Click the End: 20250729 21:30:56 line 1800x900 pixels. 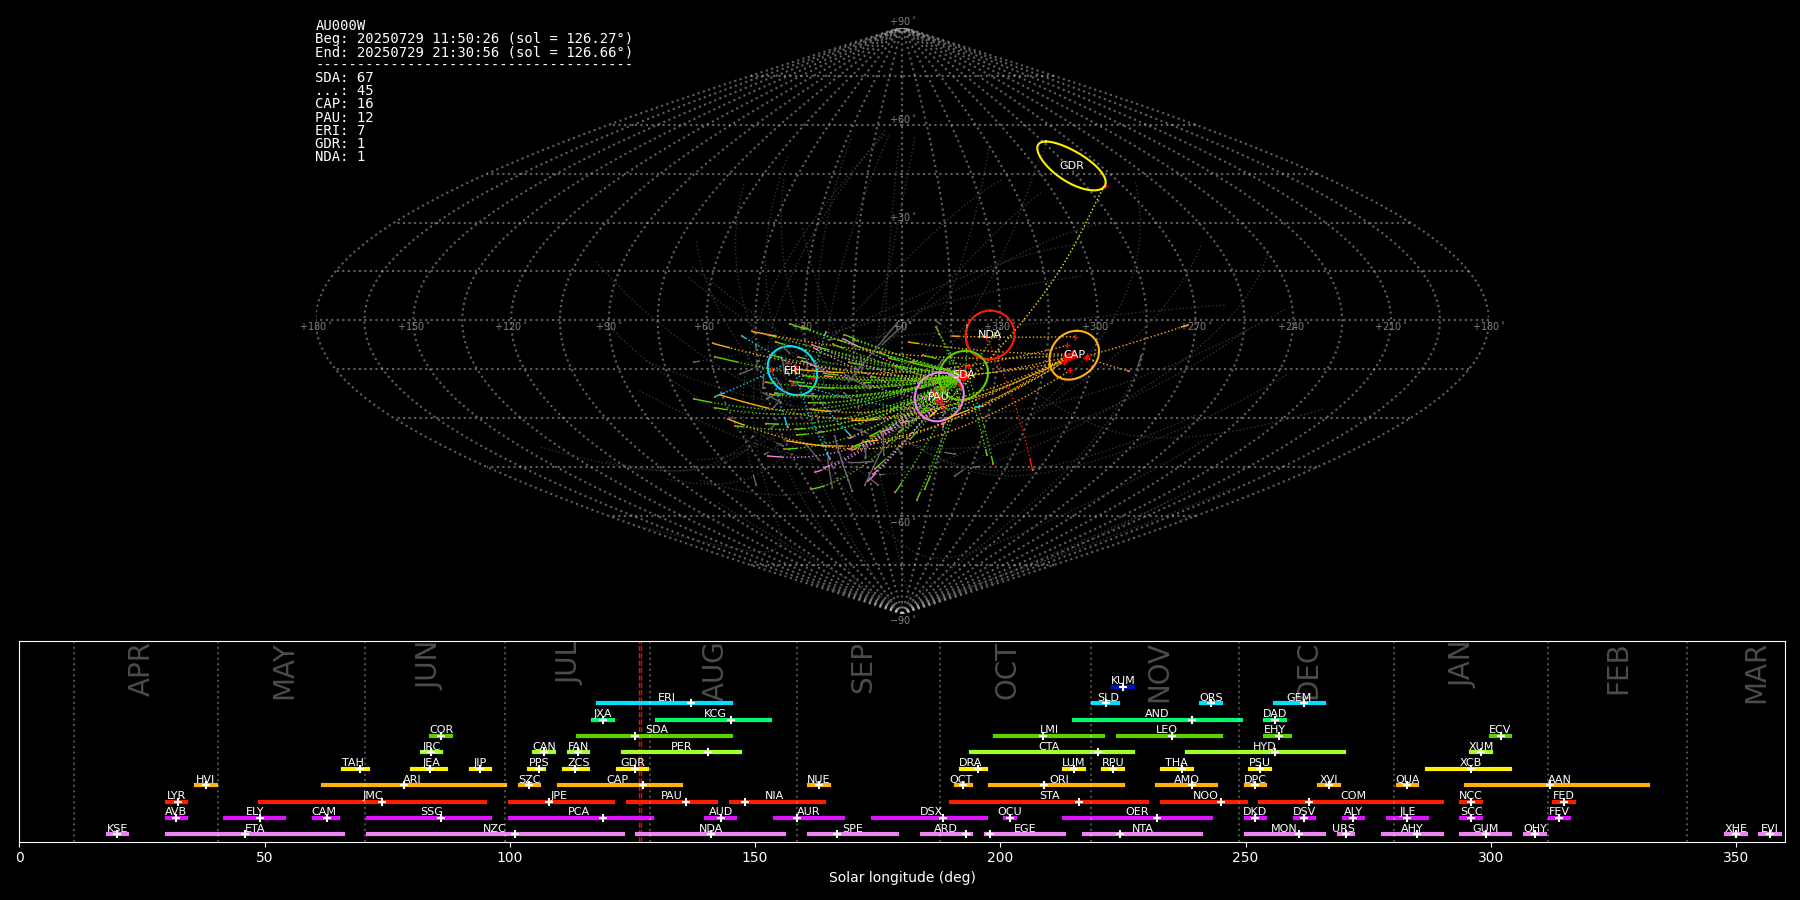[474, 52]
